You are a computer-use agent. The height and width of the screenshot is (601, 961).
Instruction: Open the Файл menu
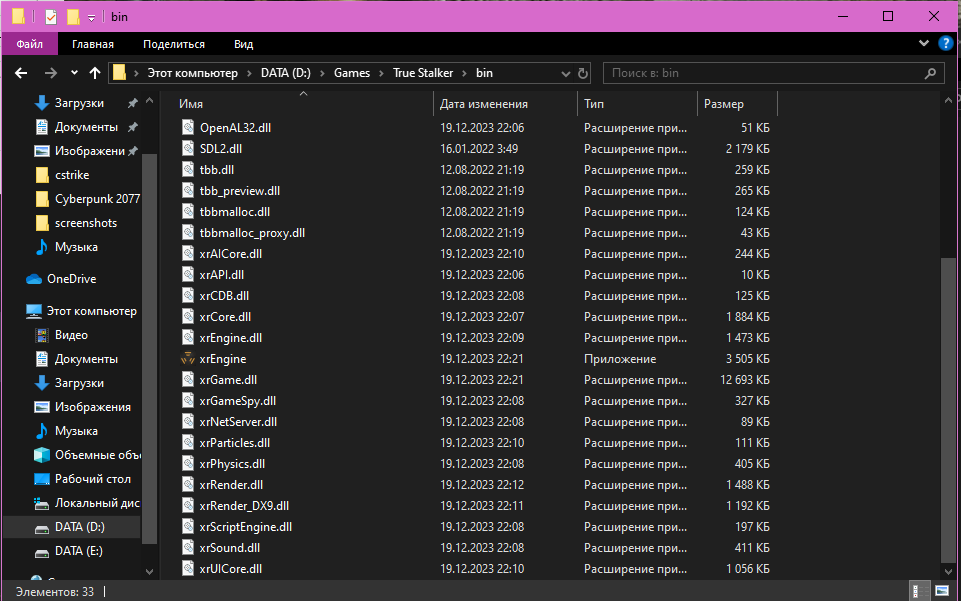pos(29,43)
